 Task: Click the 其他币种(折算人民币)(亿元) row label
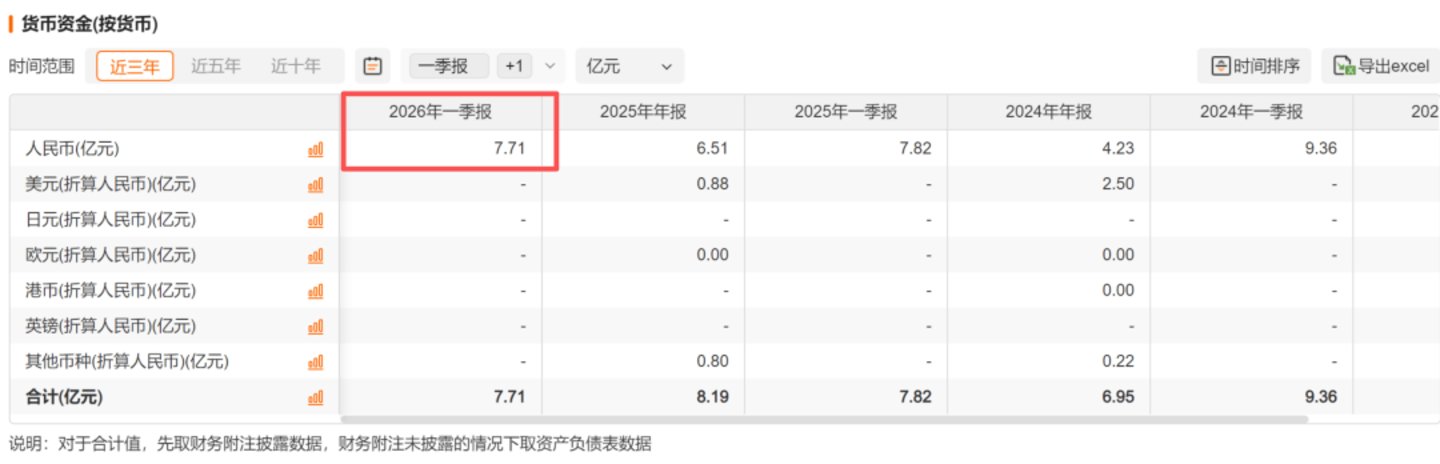126,362
